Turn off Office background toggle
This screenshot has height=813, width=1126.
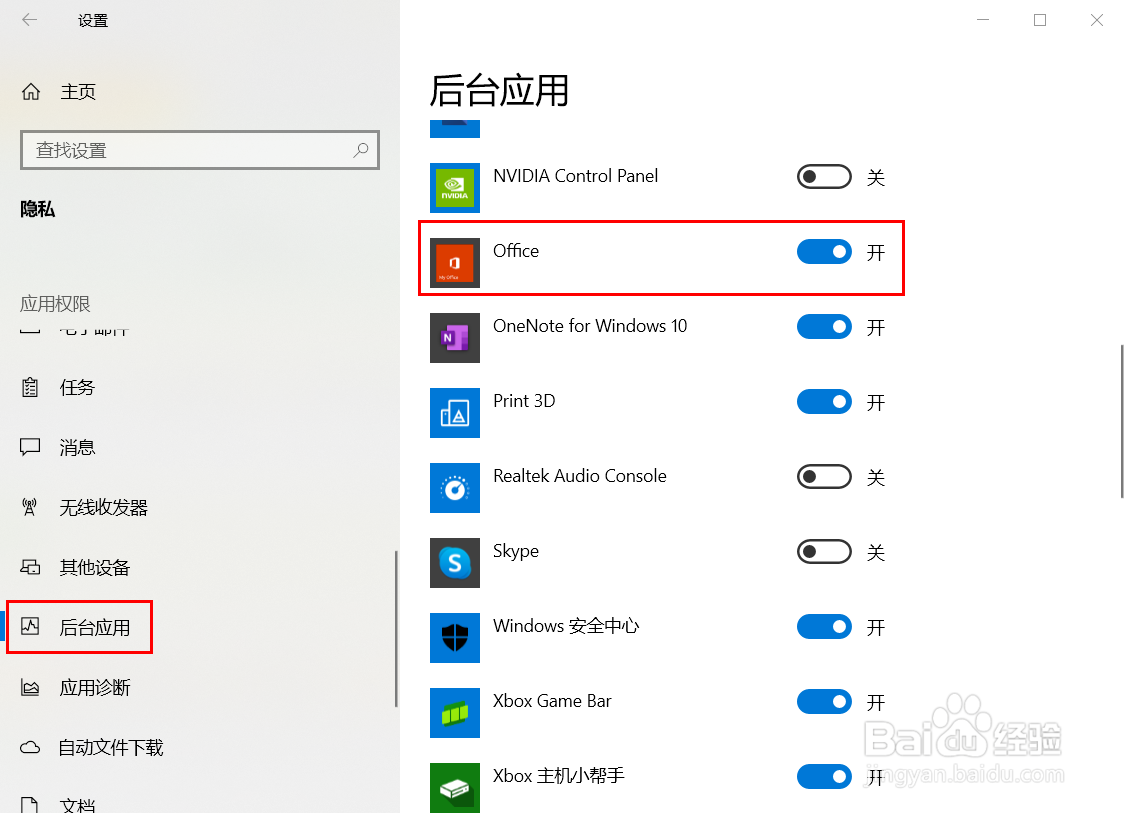[824, 251]
